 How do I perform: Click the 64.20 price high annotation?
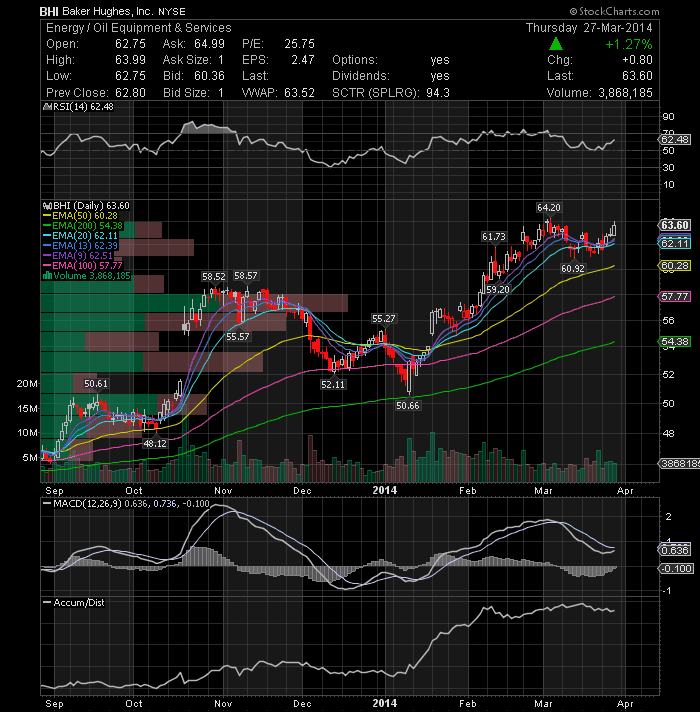tap(548, 208)
